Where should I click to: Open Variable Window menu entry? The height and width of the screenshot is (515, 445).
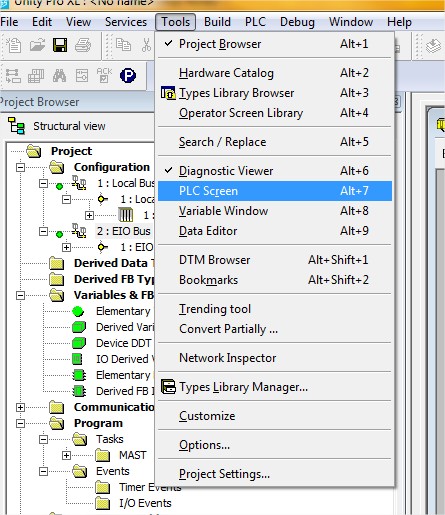[275, 211]
